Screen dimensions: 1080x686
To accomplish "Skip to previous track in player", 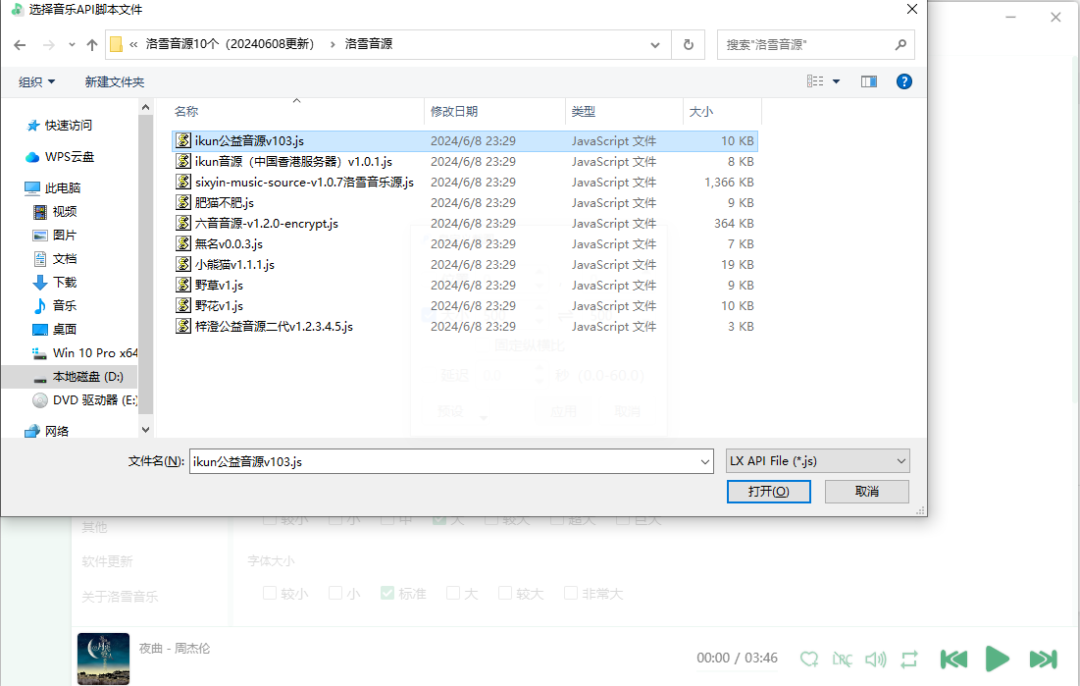I will [954, 659].
